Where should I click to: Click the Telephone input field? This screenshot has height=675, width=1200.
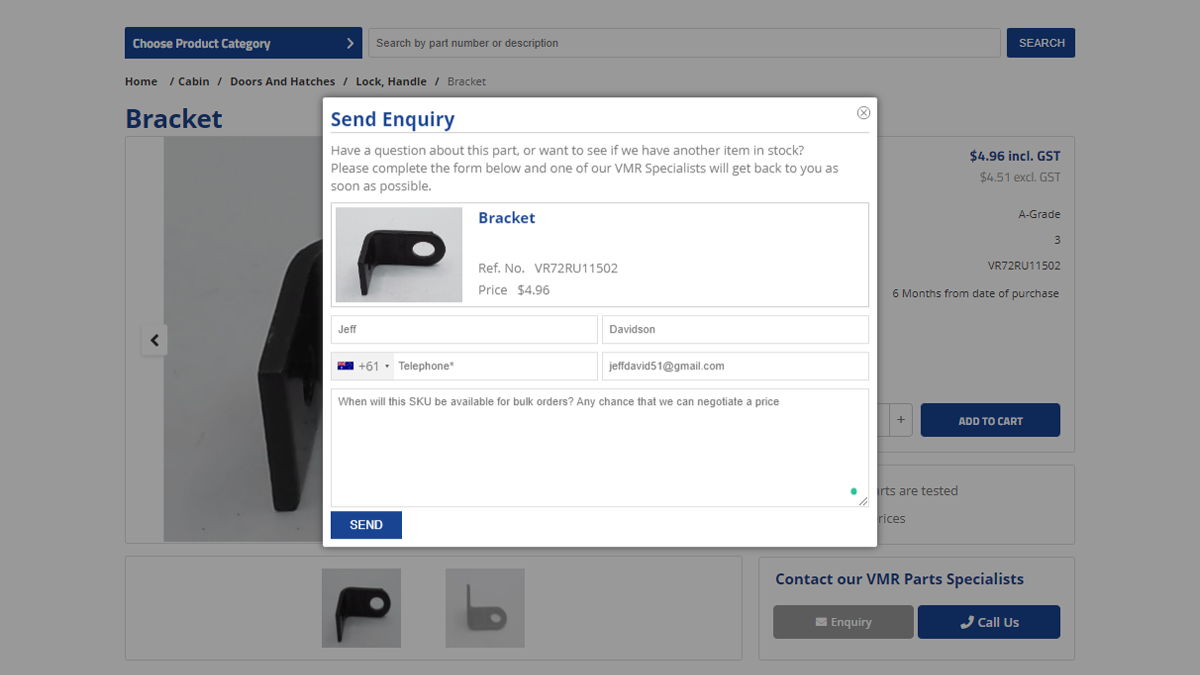point(495,366)
